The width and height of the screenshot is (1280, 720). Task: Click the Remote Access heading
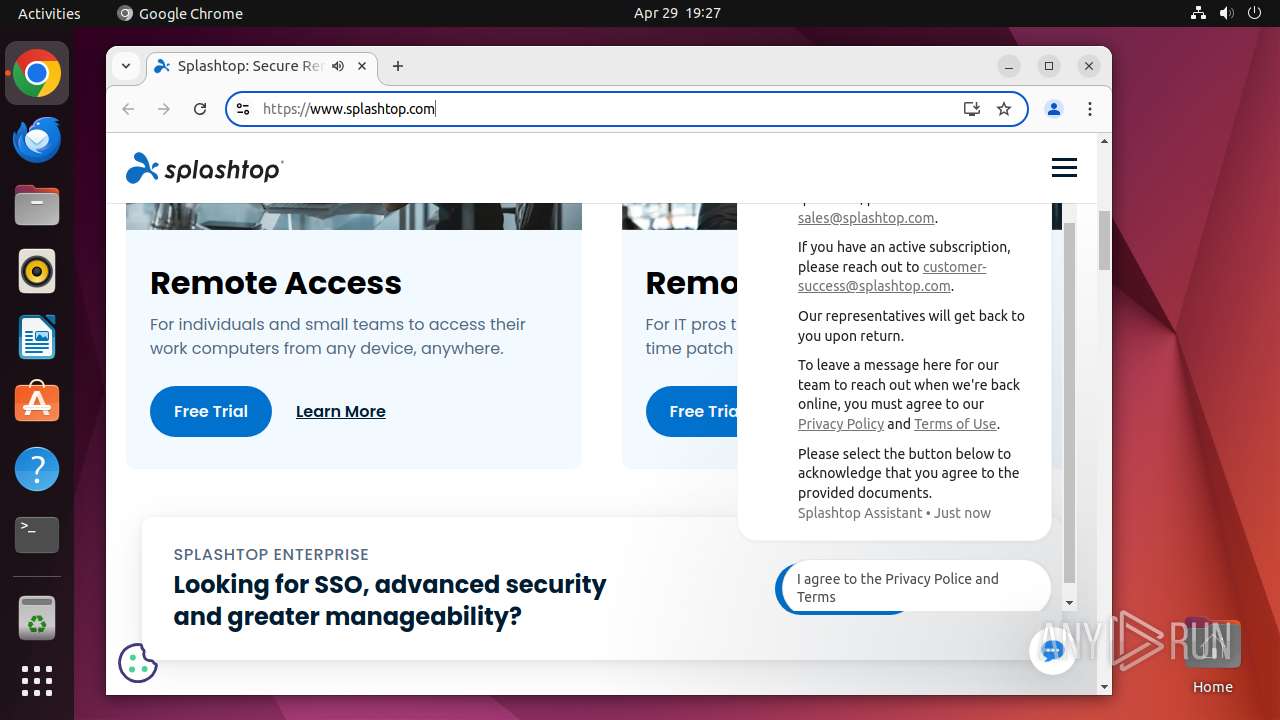276,283
